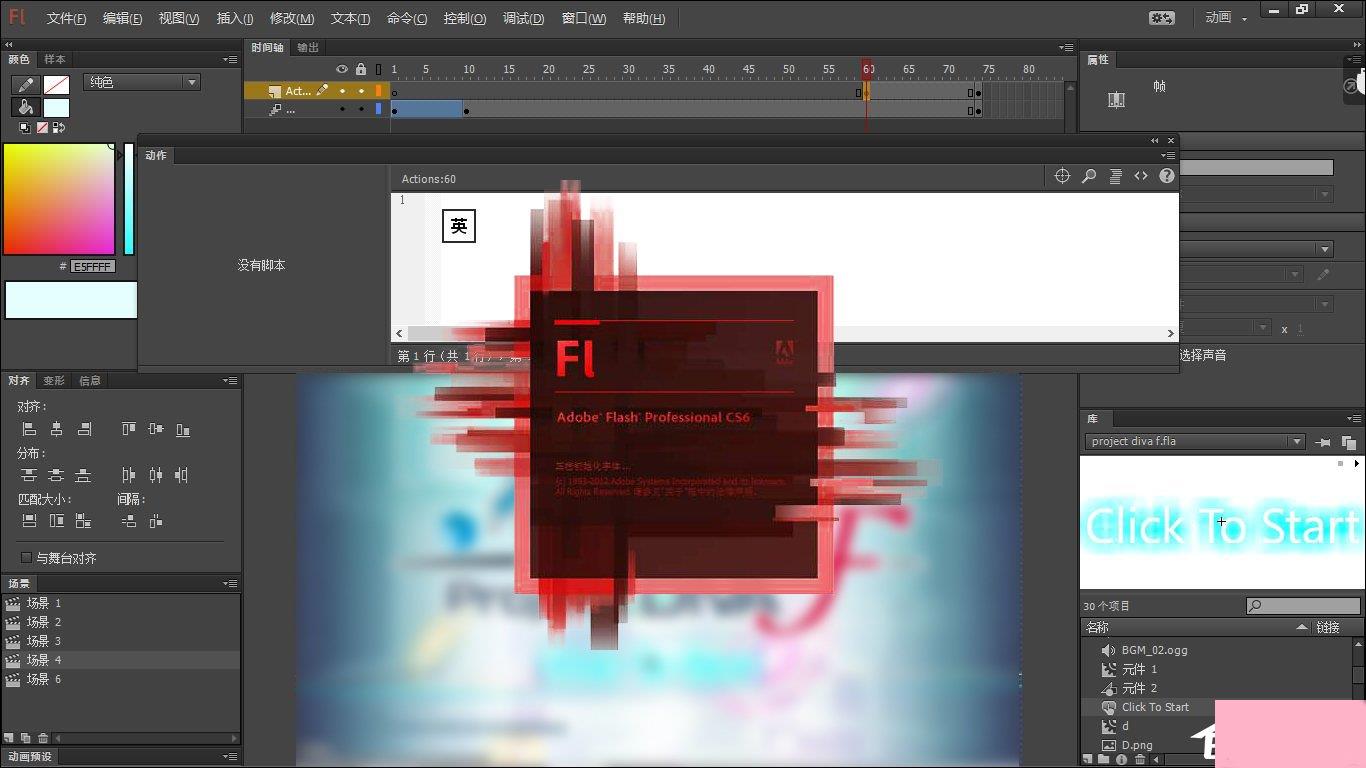
Task: Open the 文件(F) menu
Action: 66,18
